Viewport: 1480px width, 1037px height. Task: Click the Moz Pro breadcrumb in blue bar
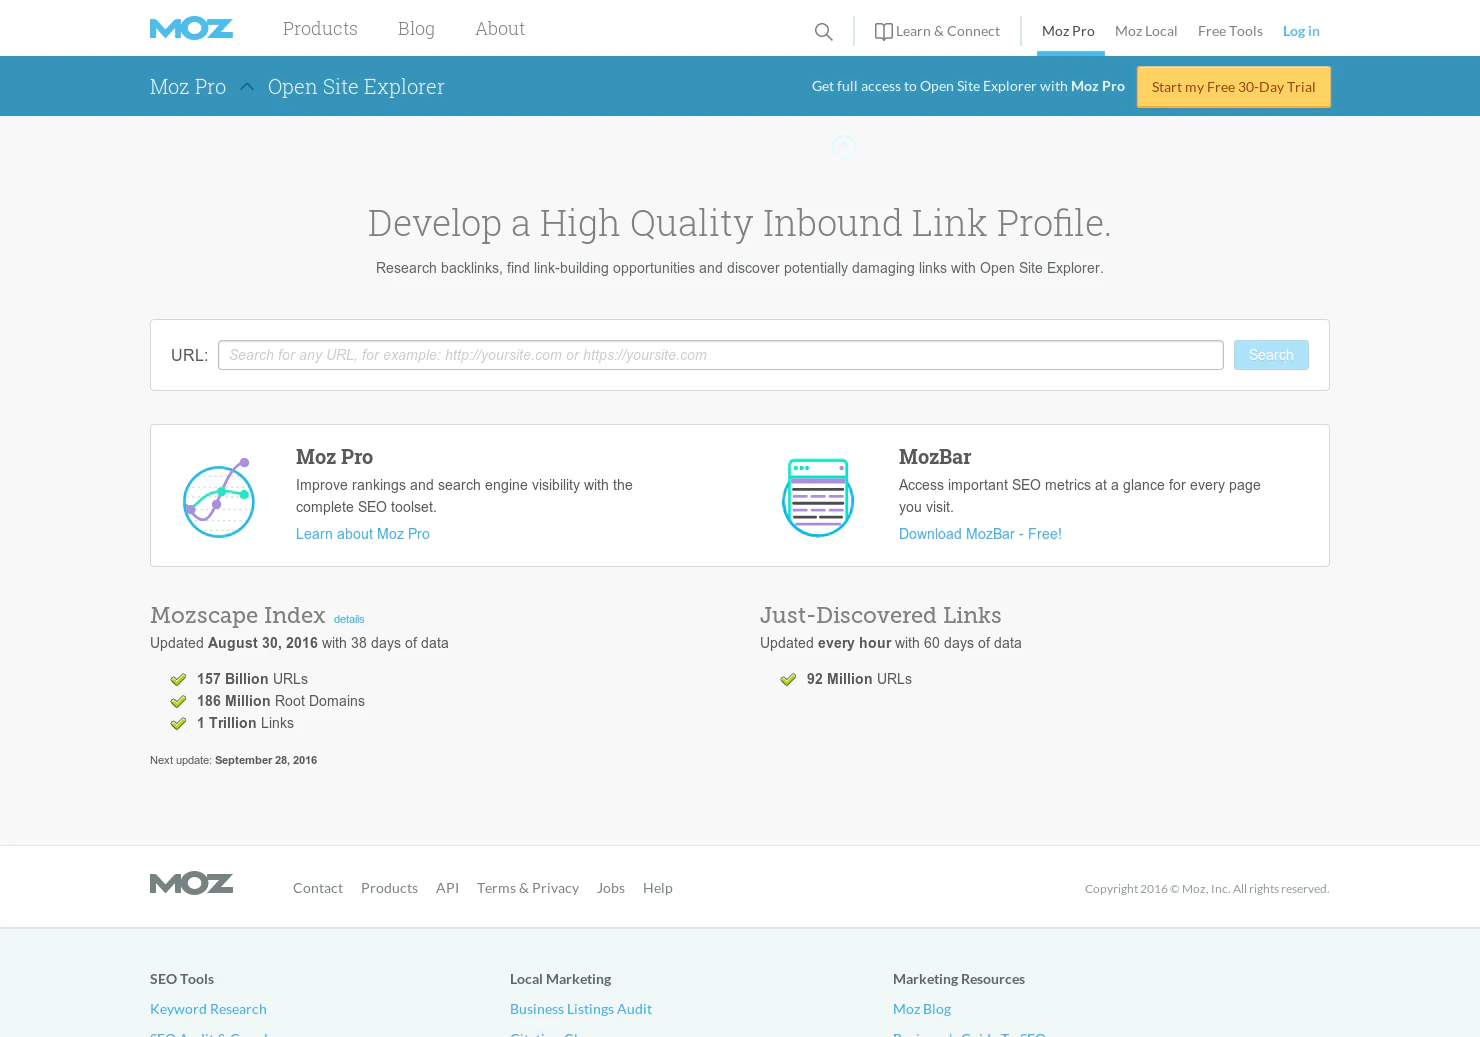coord(188,87)
